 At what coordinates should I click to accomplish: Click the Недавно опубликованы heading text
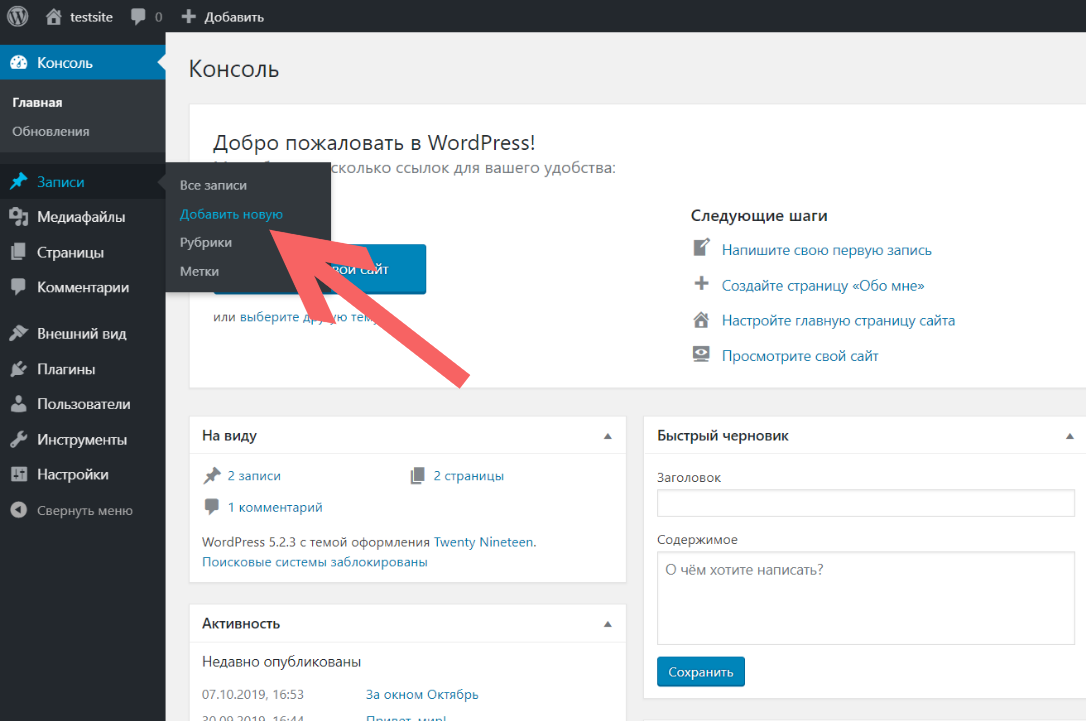pos(282,662)
